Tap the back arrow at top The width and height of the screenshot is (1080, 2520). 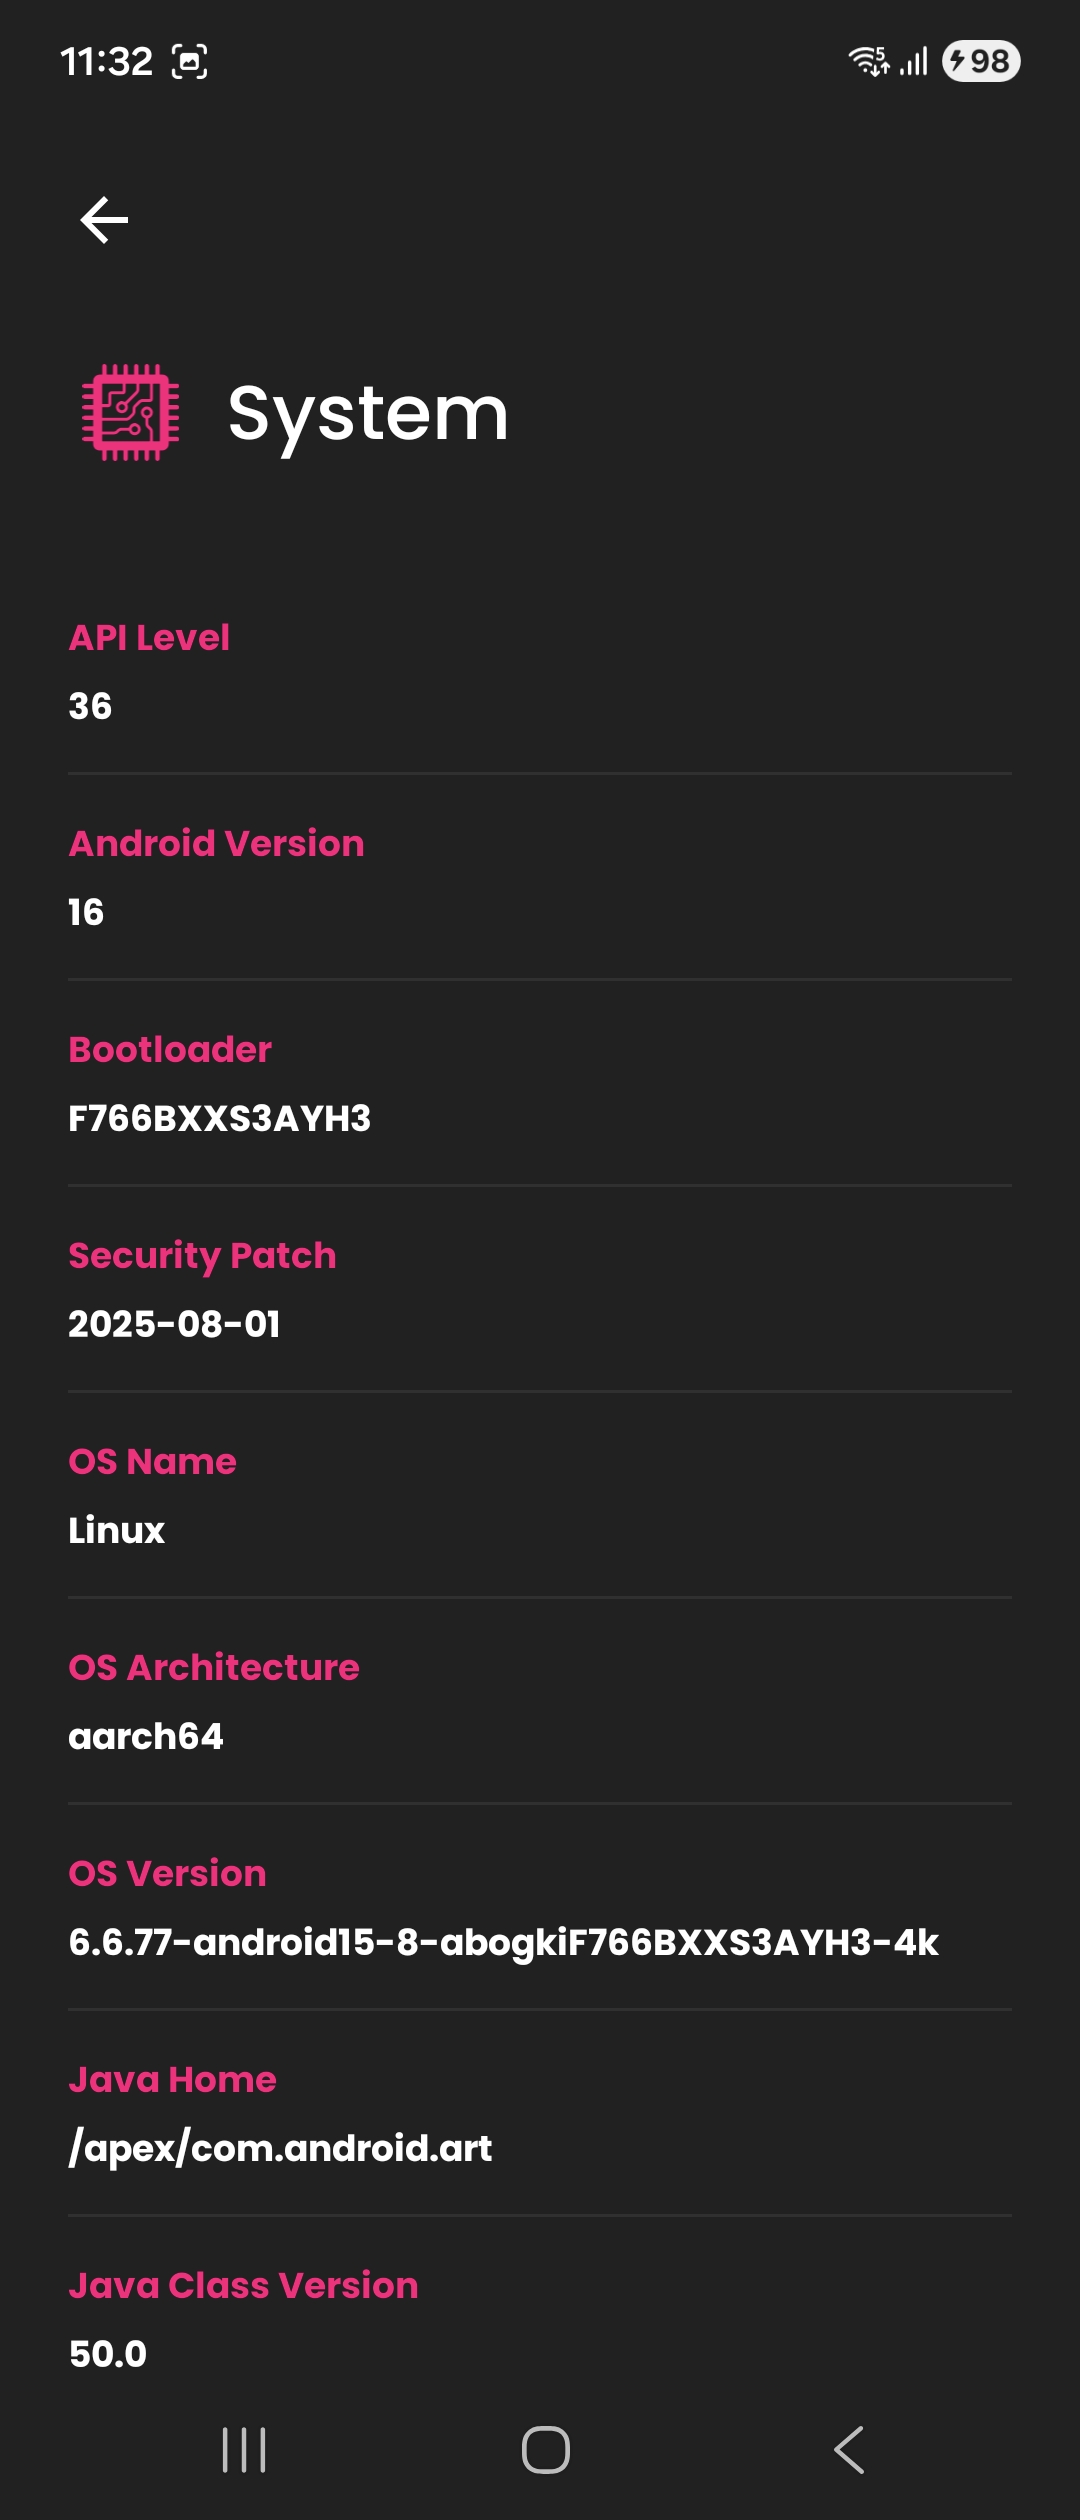(x=104, y=220)
